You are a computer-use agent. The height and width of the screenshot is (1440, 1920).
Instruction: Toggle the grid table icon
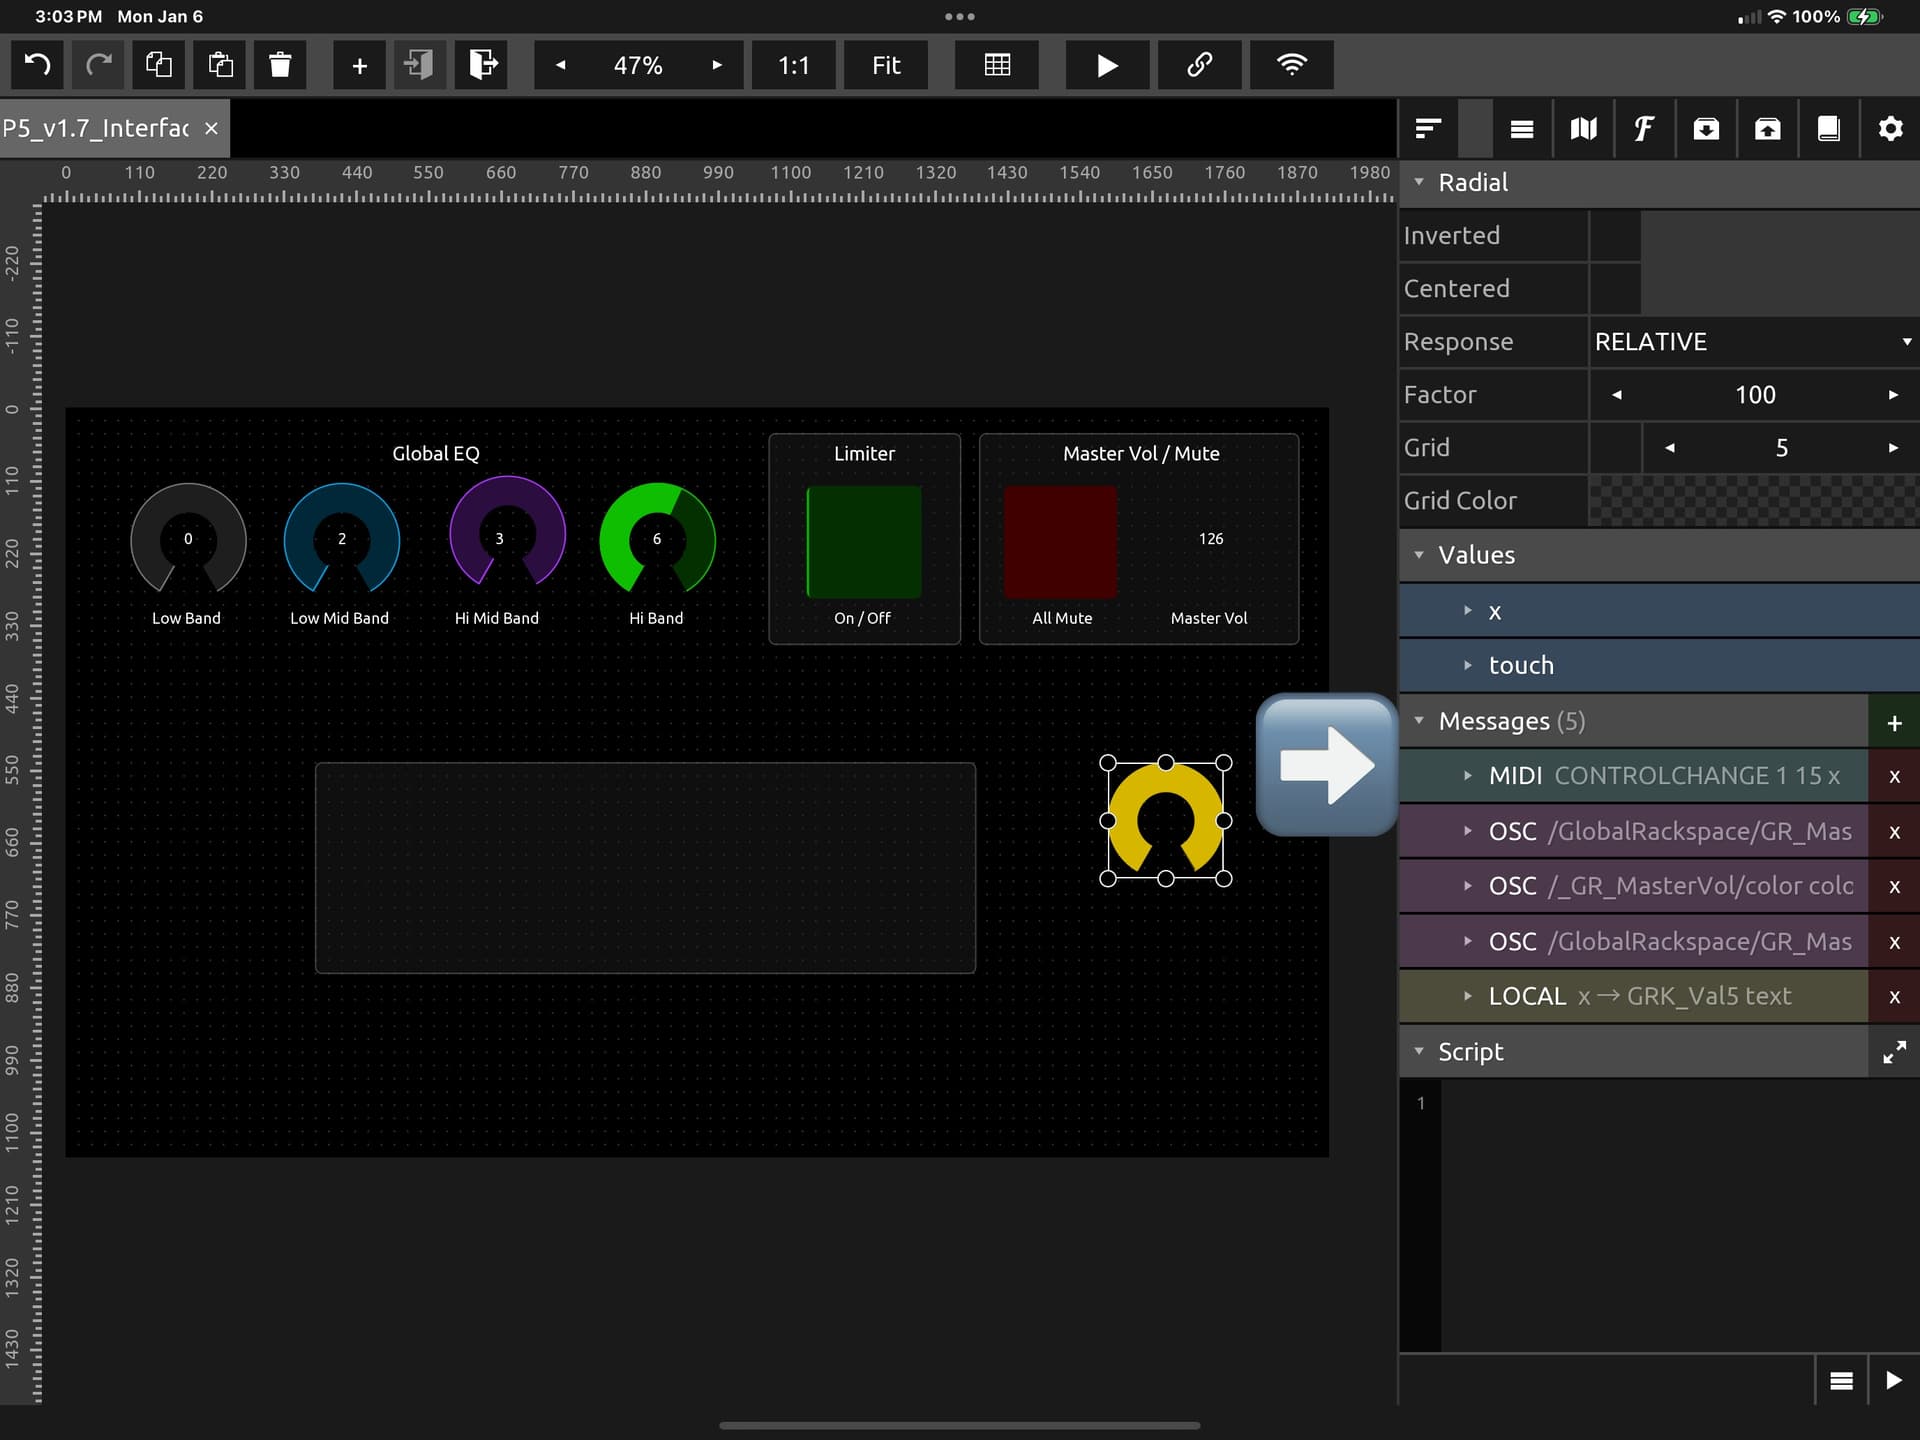coord(997,65)
